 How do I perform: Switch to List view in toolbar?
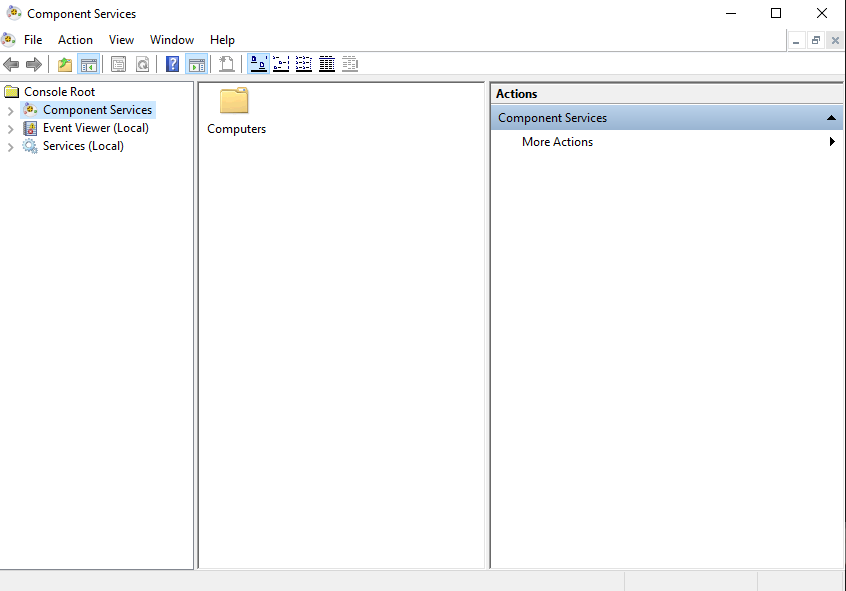tap(304, 64)
